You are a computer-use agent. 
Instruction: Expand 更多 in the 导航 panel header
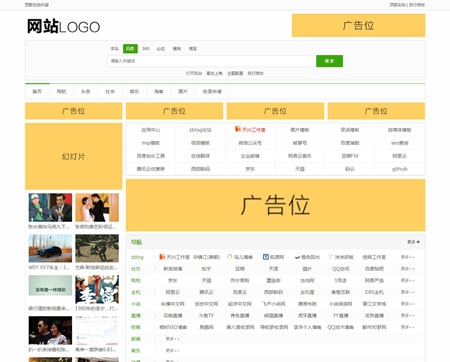click(x=413, y=242)
